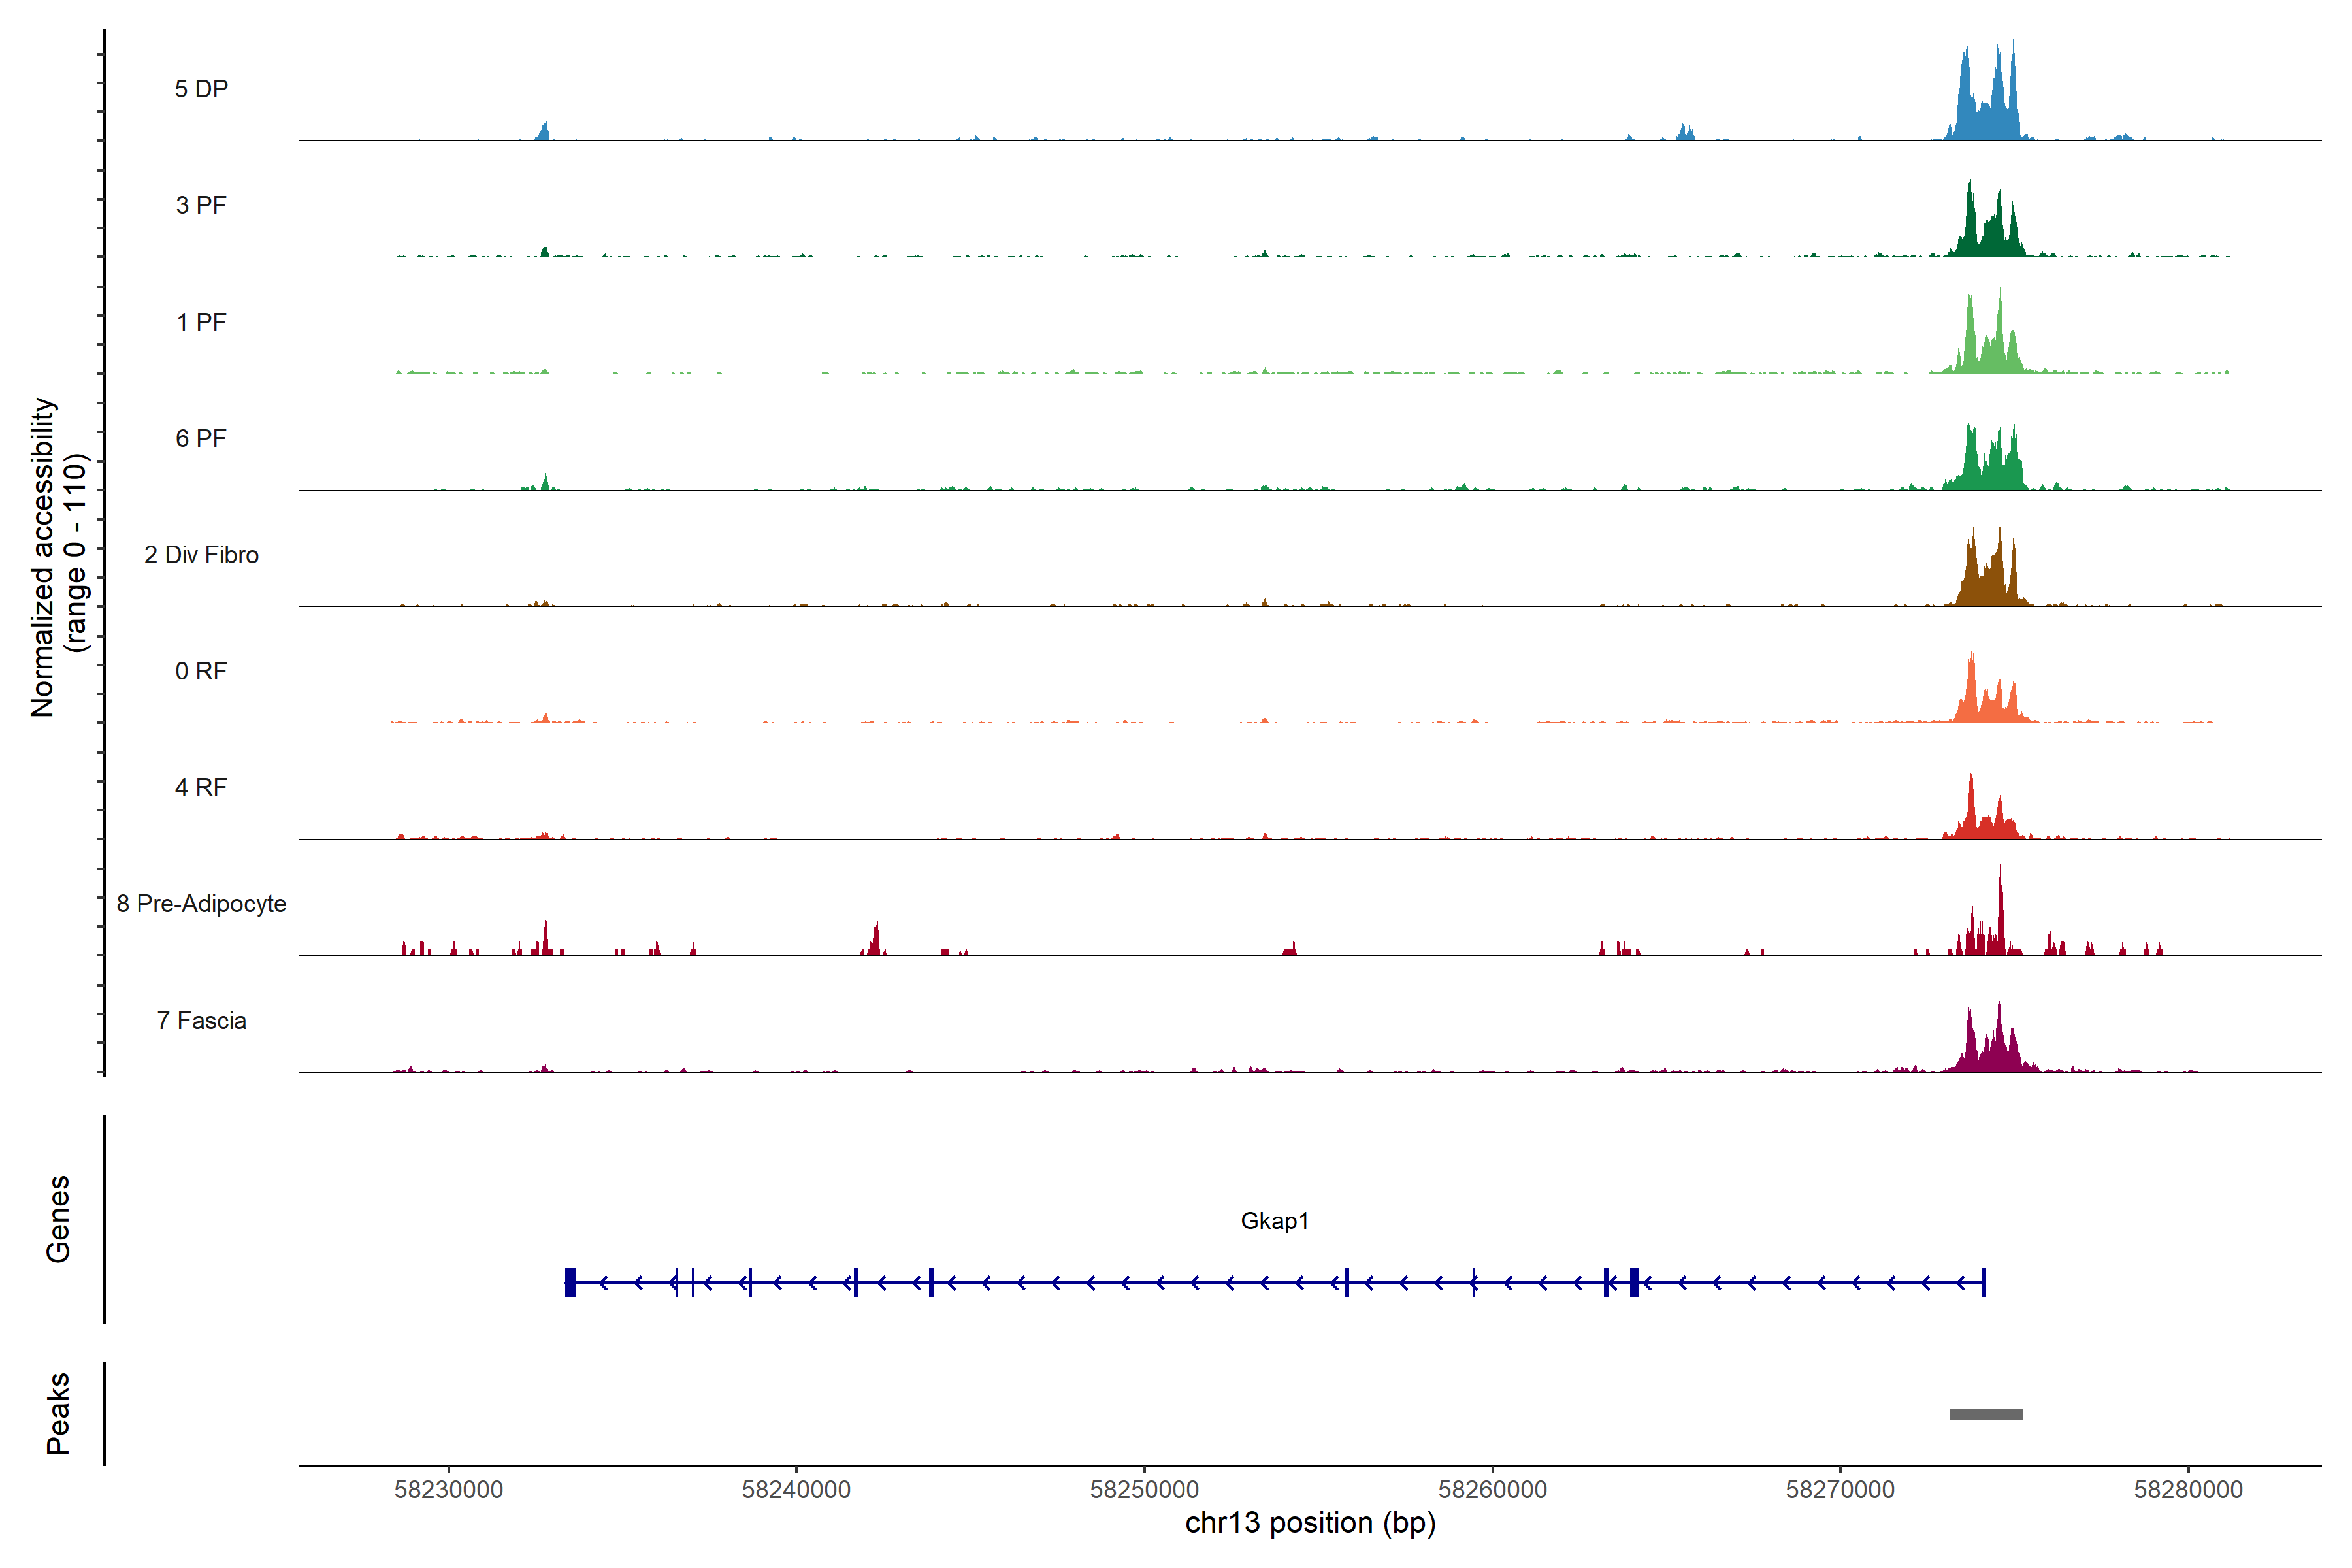Viewport: 2352px width, 1568px height.
Task: Click the chr13 position (bp) axis title
Action: click(1310, 1523)
